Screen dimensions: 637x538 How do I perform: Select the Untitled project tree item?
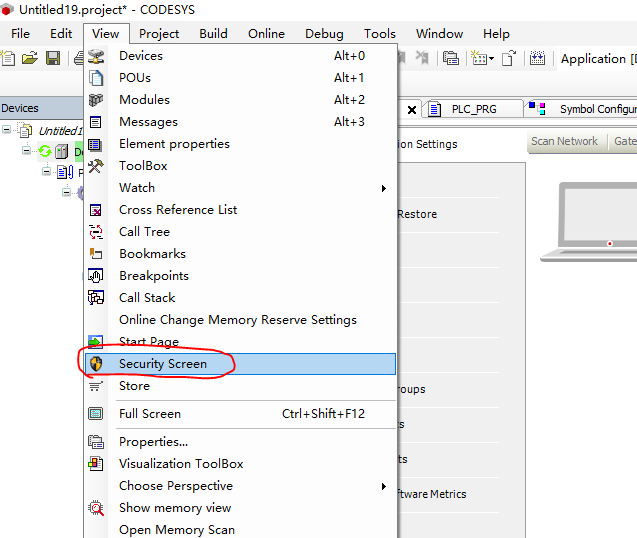60,130
